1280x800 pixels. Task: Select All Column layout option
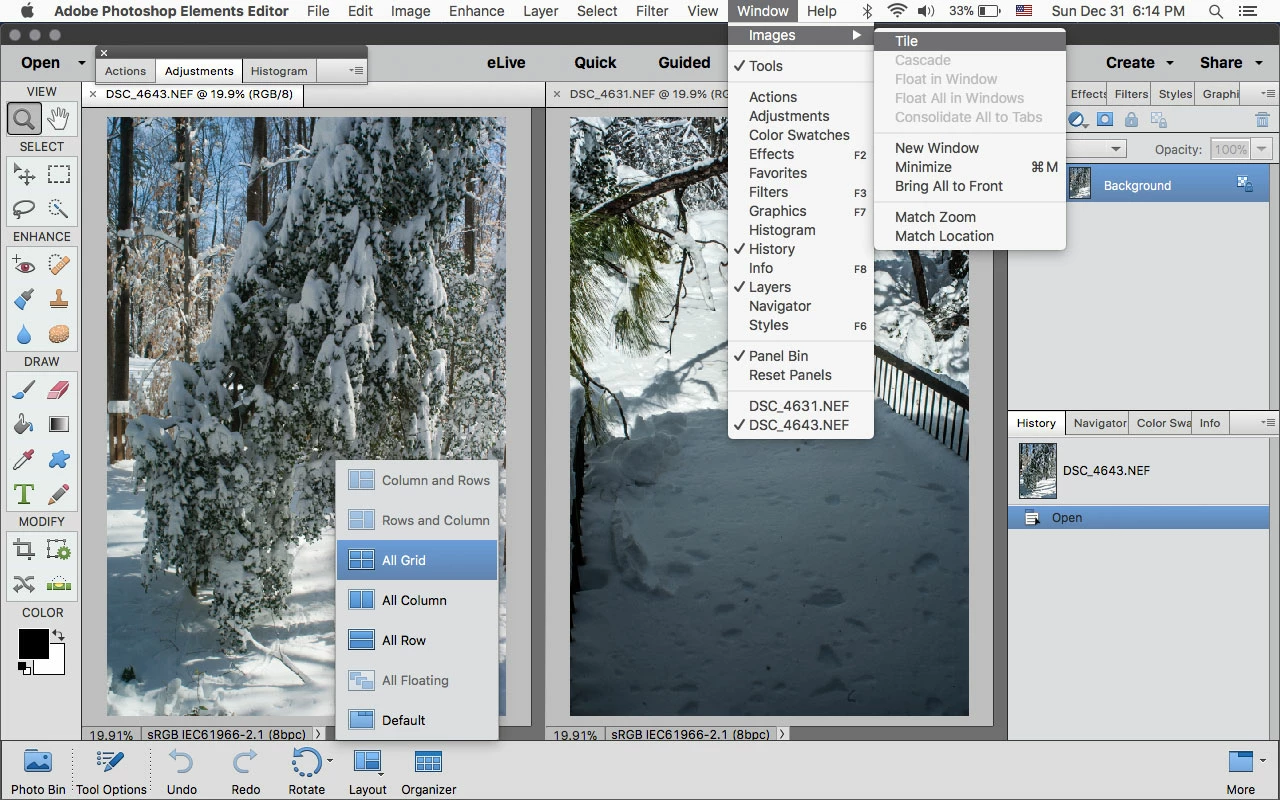(417, 600)
